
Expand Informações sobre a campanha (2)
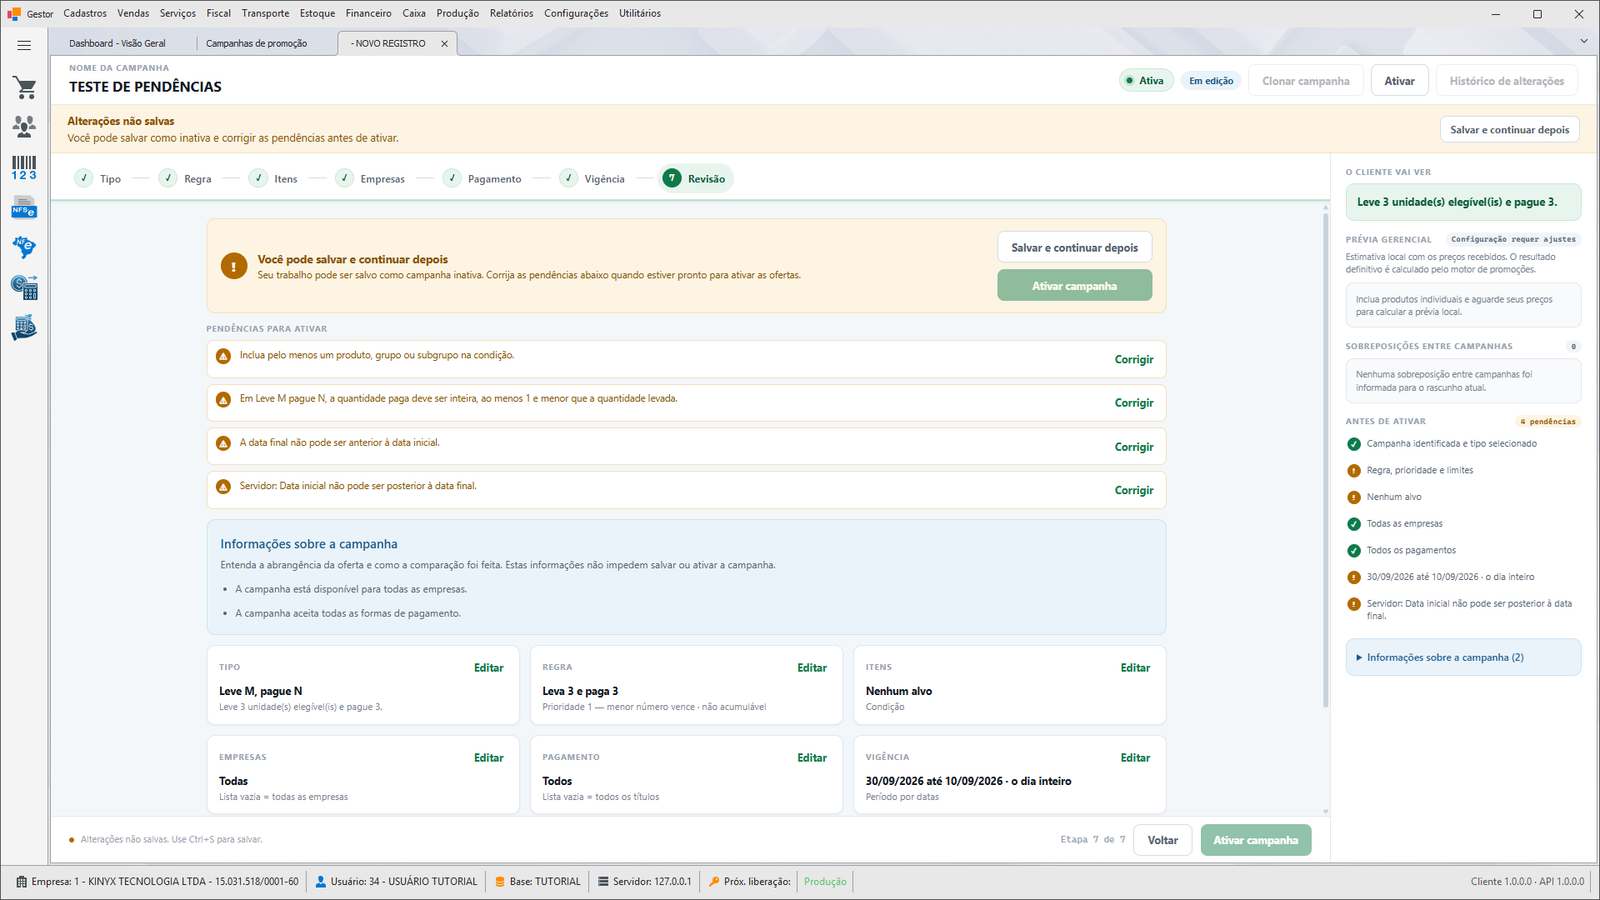[x=1463, y=657]
